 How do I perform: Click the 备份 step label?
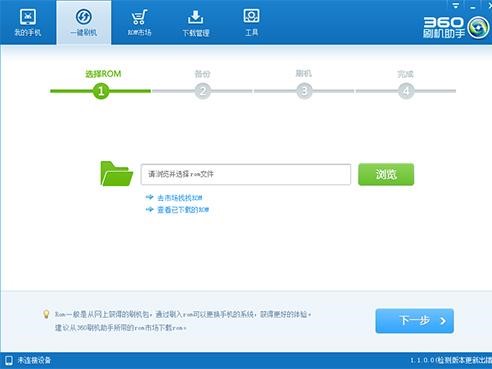202,74
